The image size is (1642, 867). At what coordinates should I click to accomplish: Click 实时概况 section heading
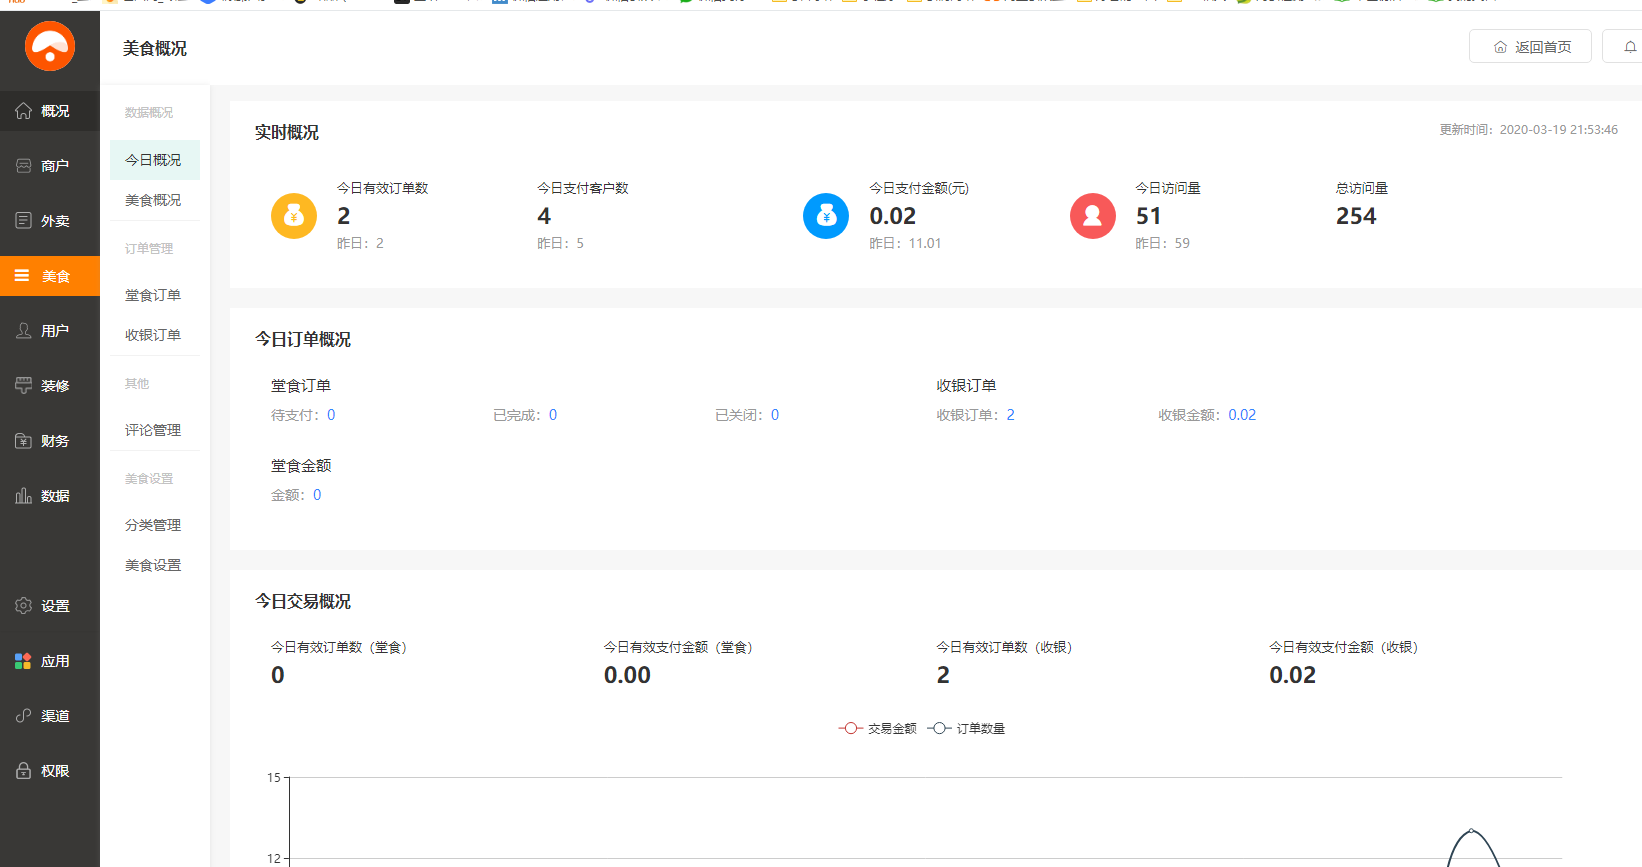coord(287,132)
